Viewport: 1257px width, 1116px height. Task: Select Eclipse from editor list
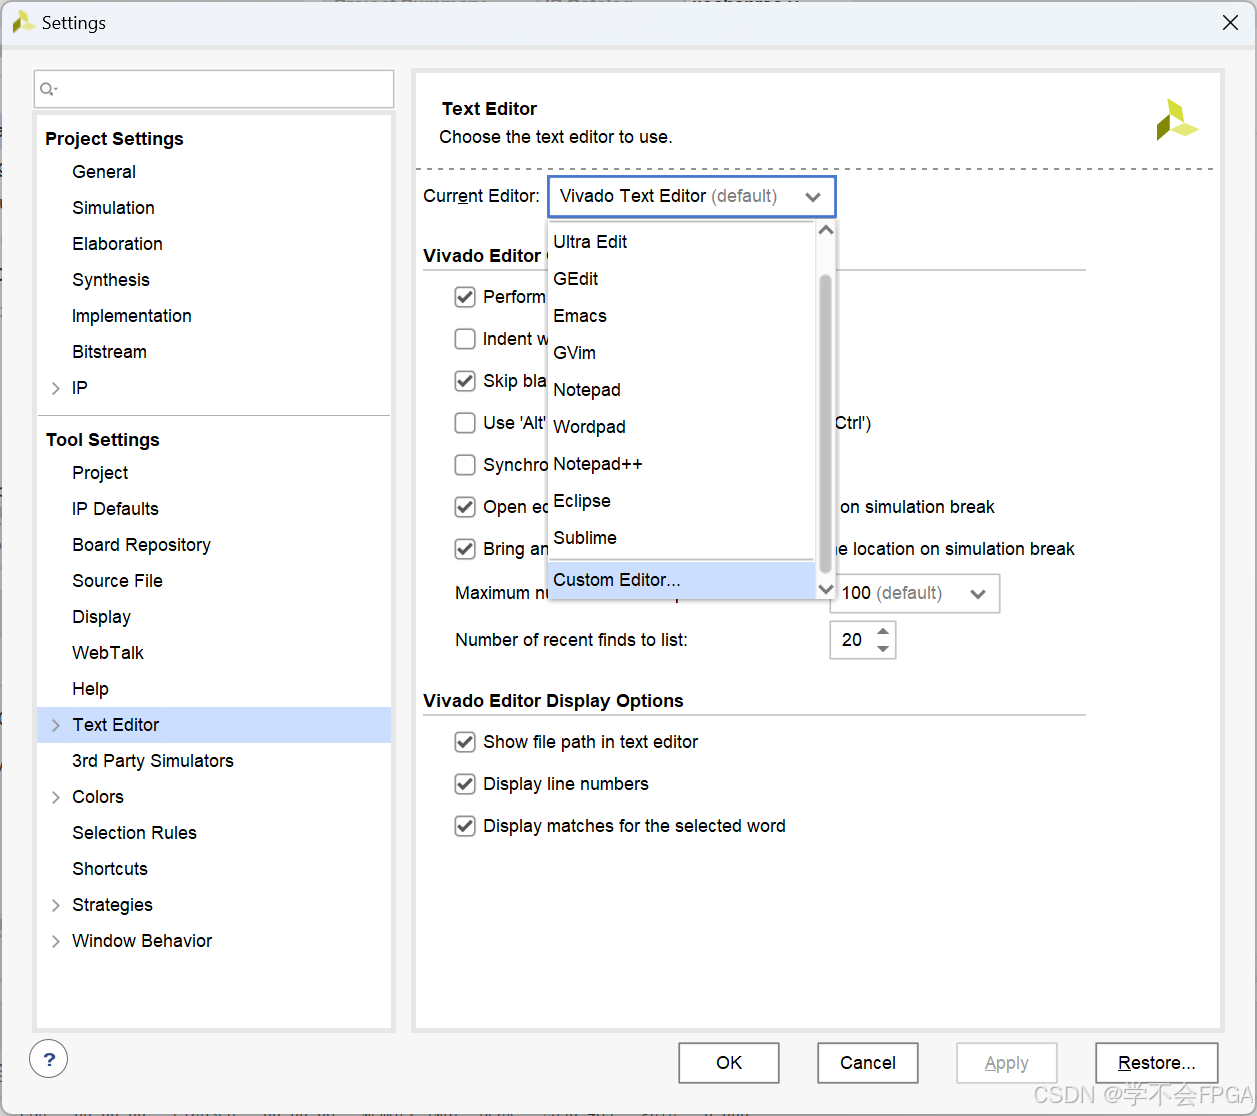[682, 501]
